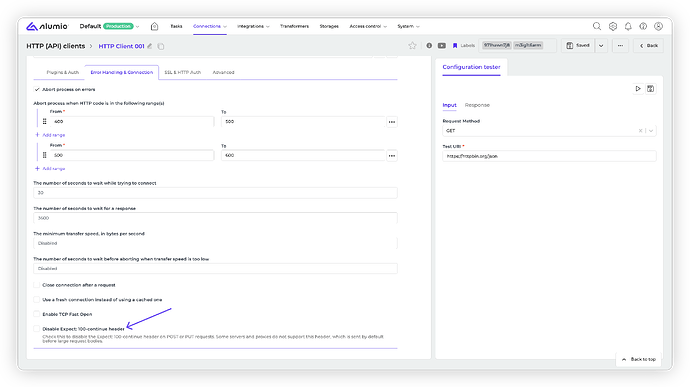Click the Saved button
This screenshot has height=387, width=690.
tap(578, 46)
